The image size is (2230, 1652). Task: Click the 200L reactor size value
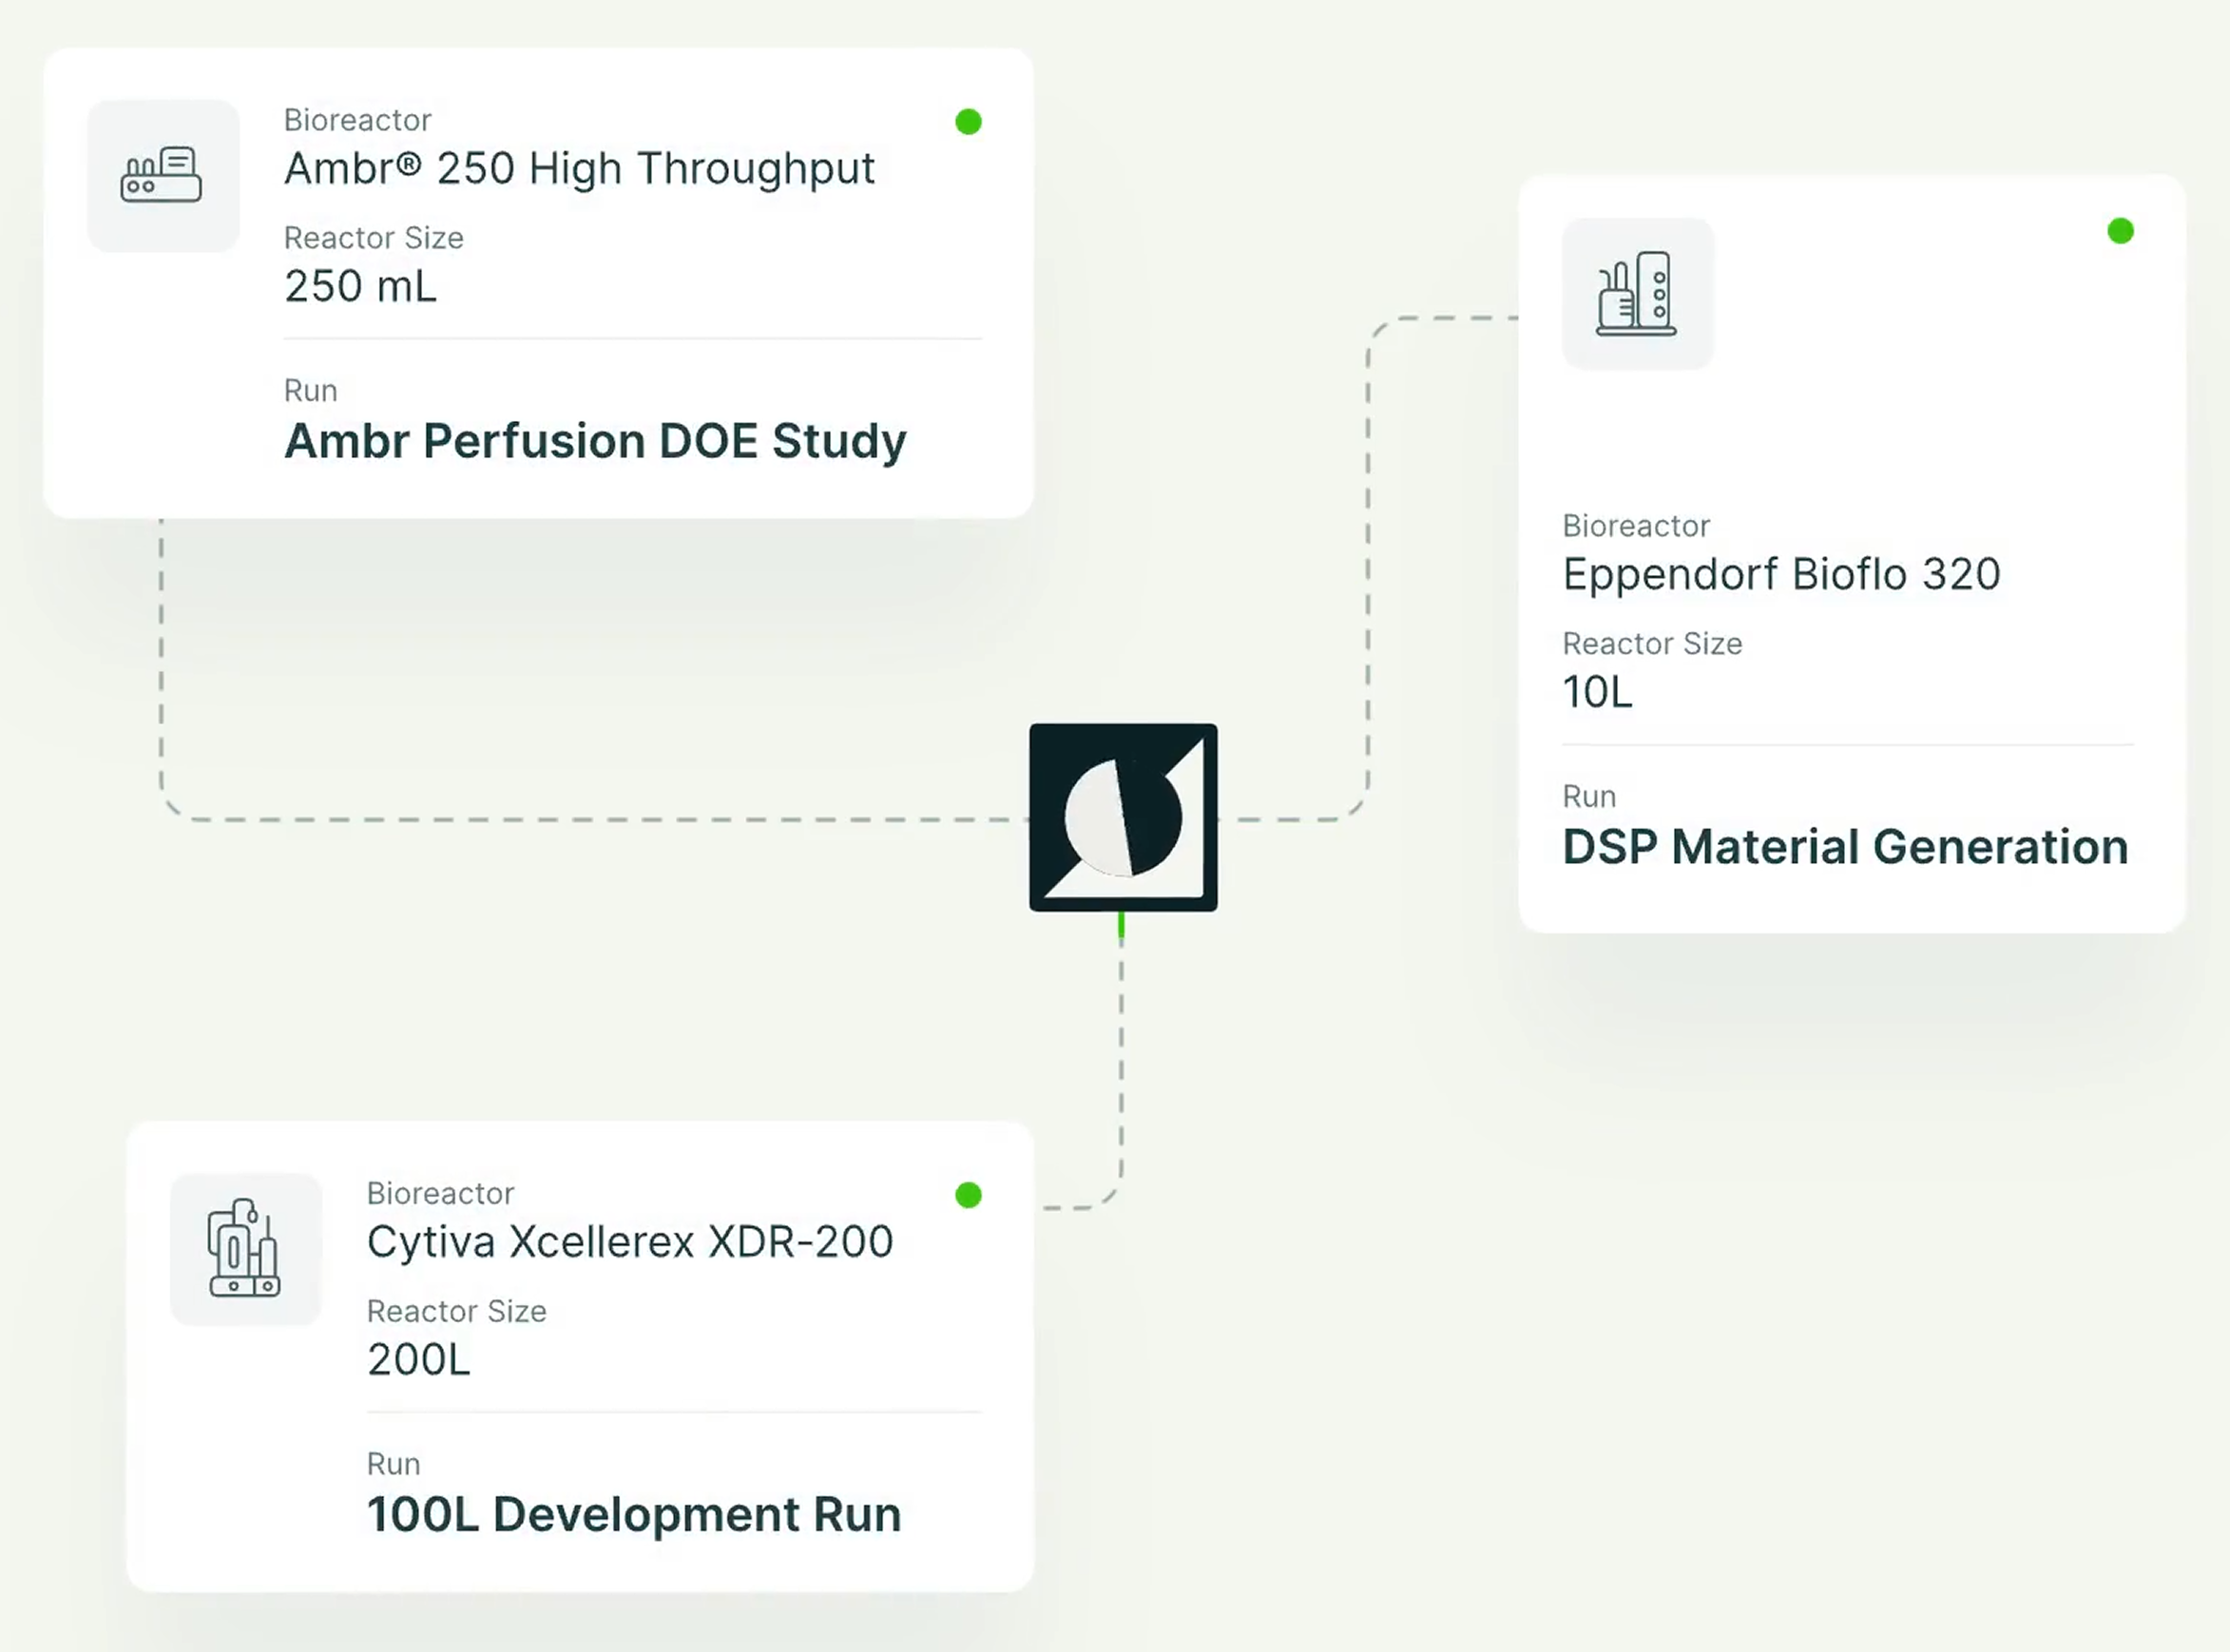point(418,1360)
